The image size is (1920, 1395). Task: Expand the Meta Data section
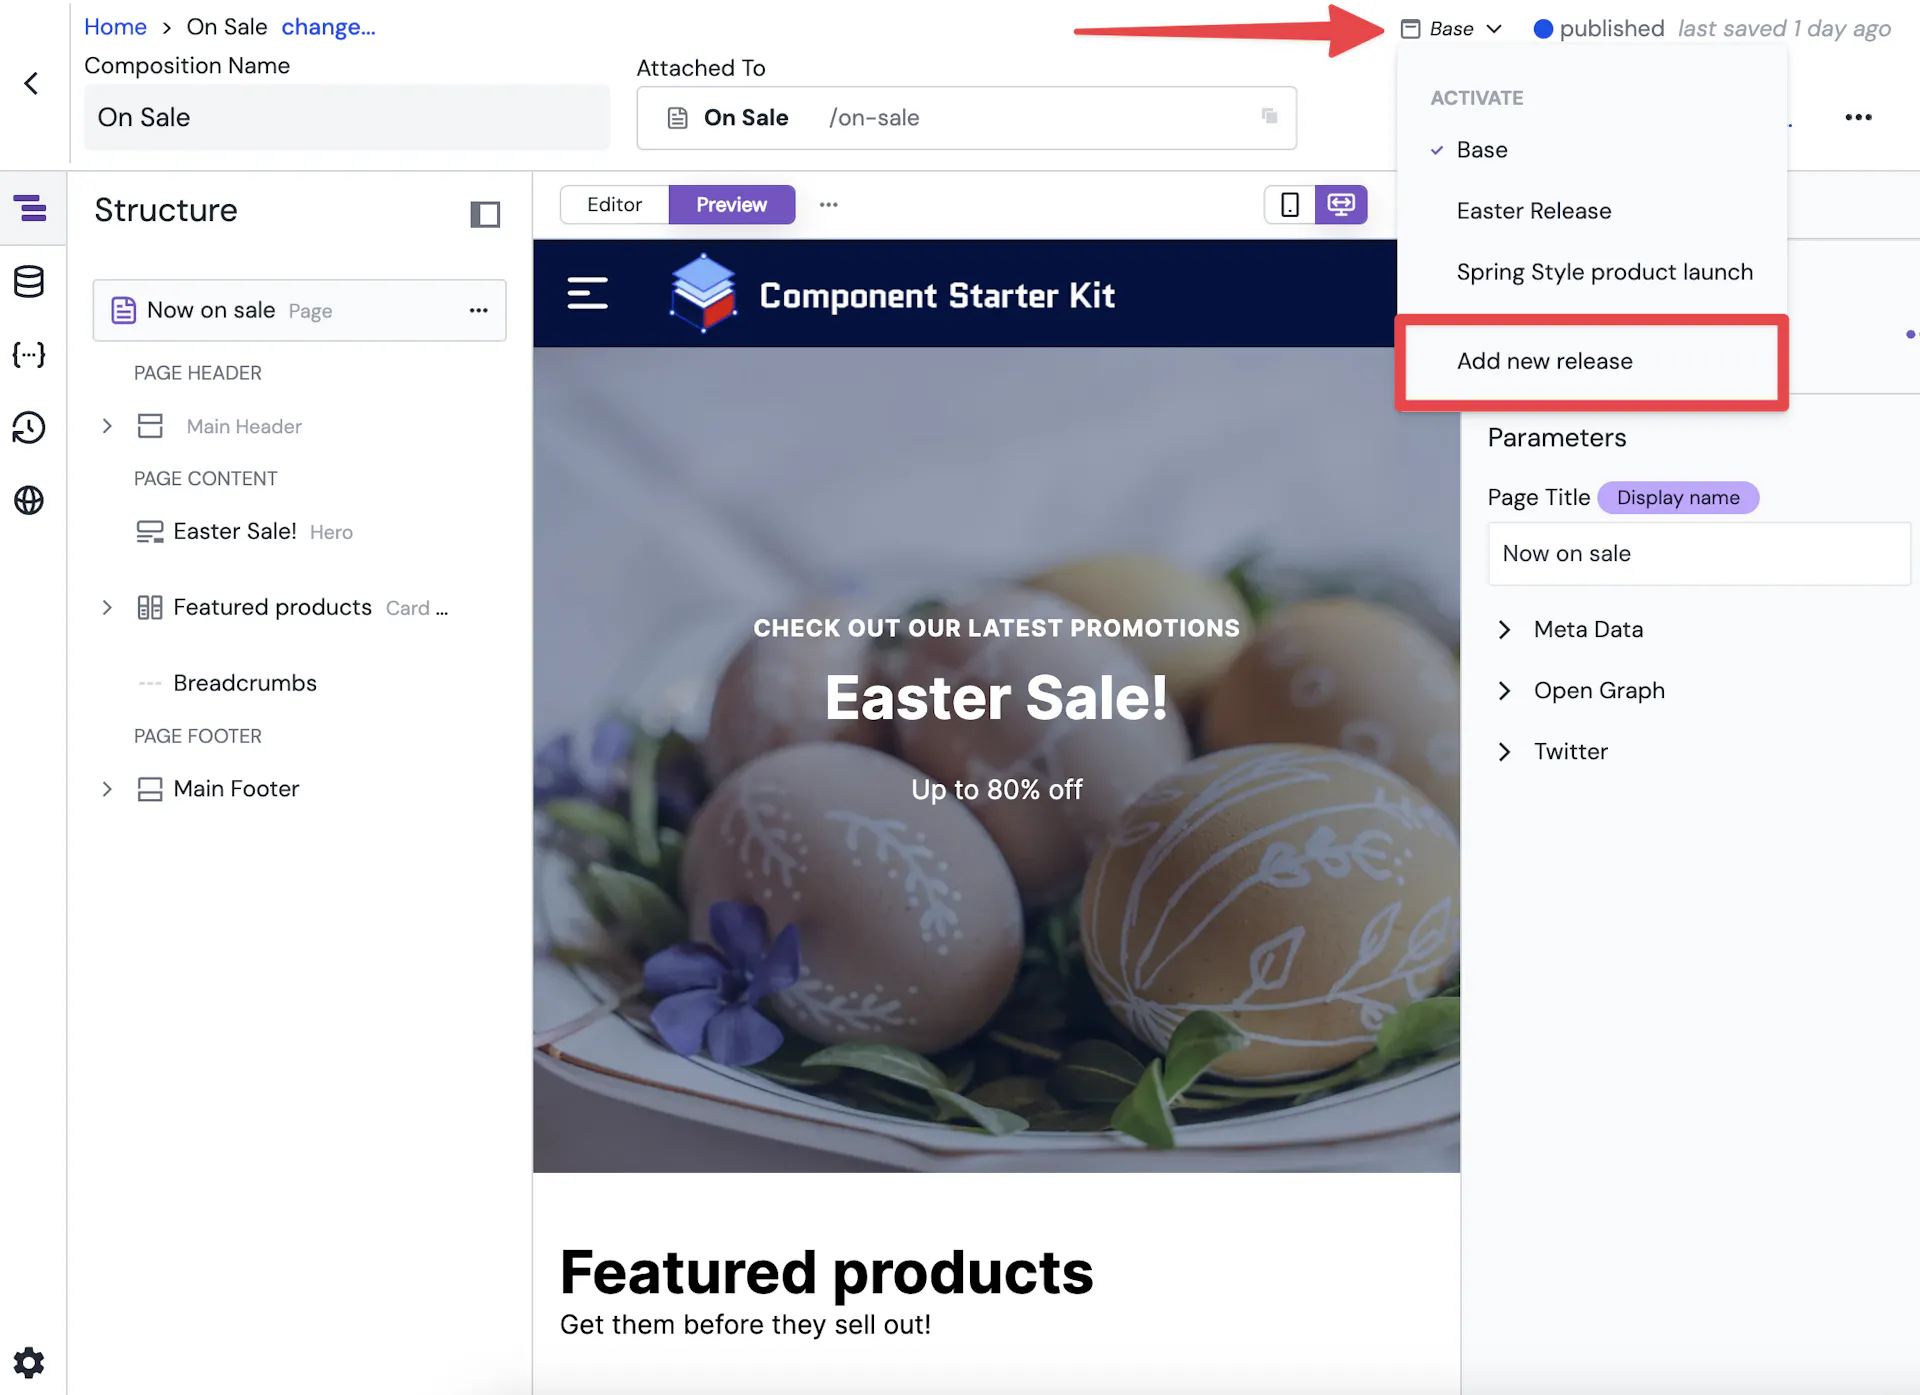click(1504, 629)
